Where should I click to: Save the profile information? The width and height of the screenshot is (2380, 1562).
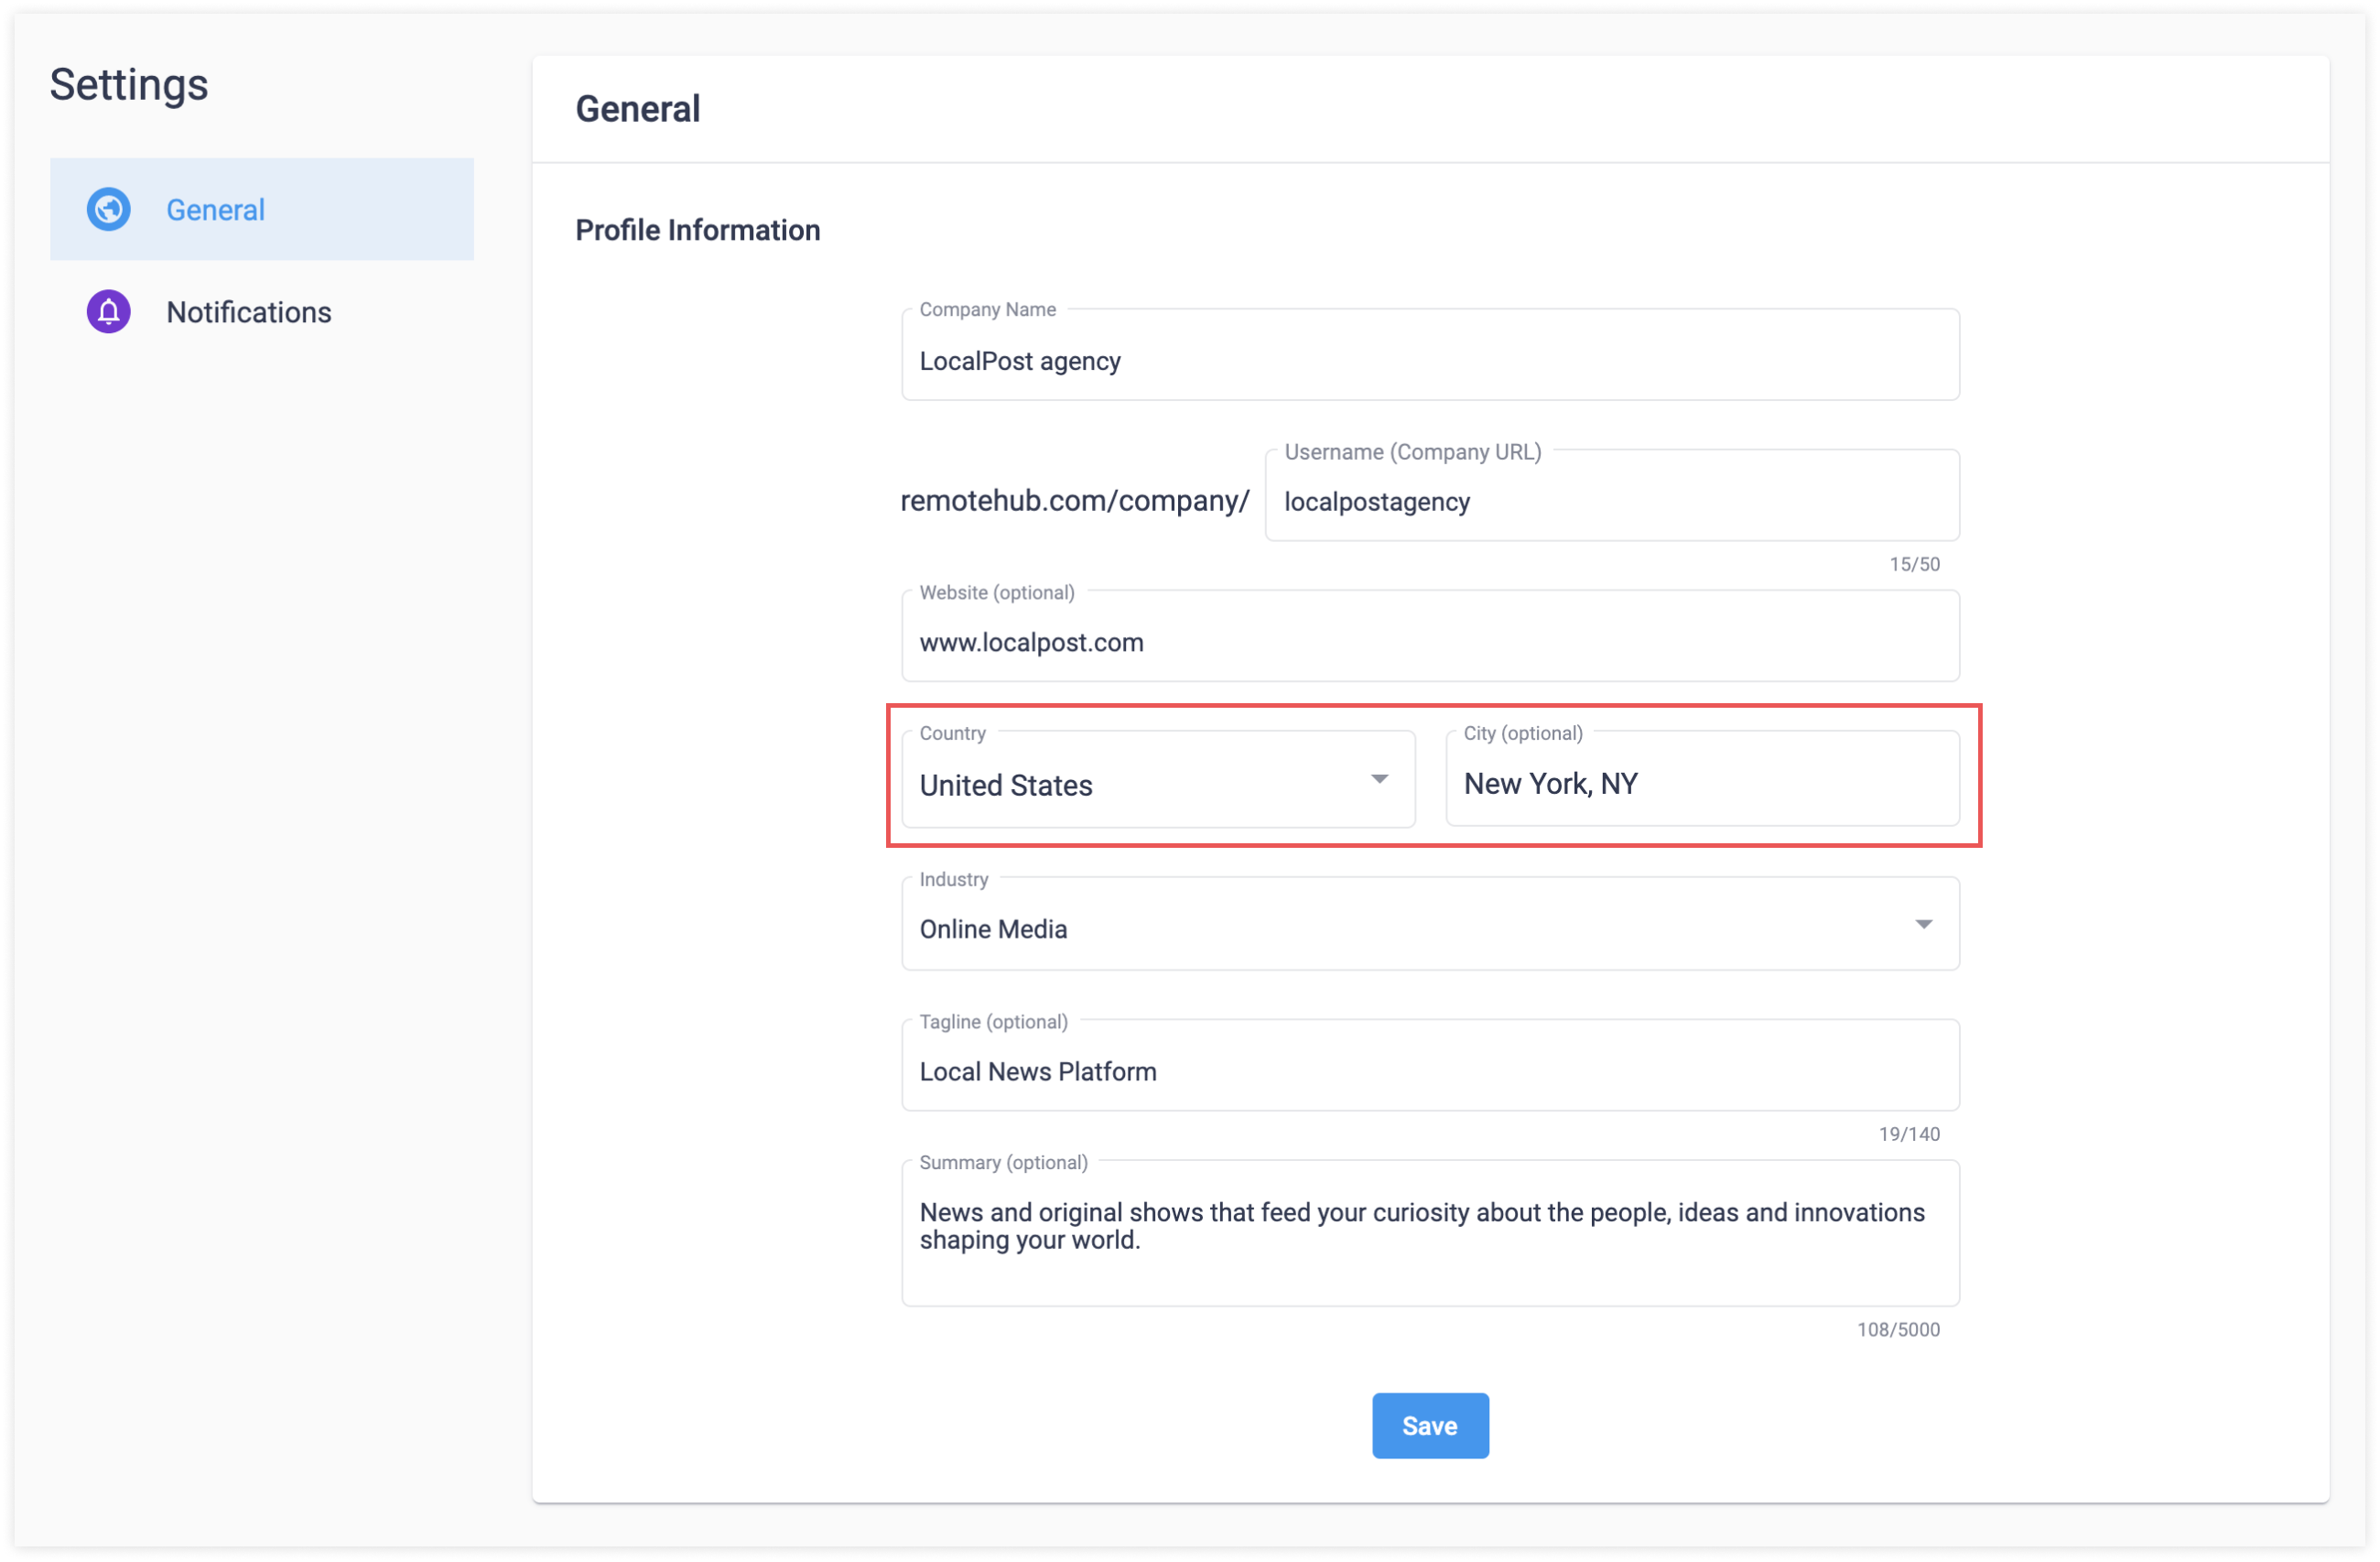1430,1426
